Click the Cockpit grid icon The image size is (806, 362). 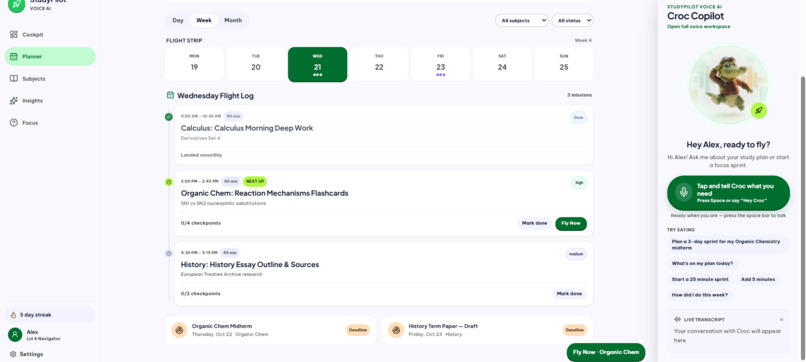pyautogui.click(x=14, y=34)
